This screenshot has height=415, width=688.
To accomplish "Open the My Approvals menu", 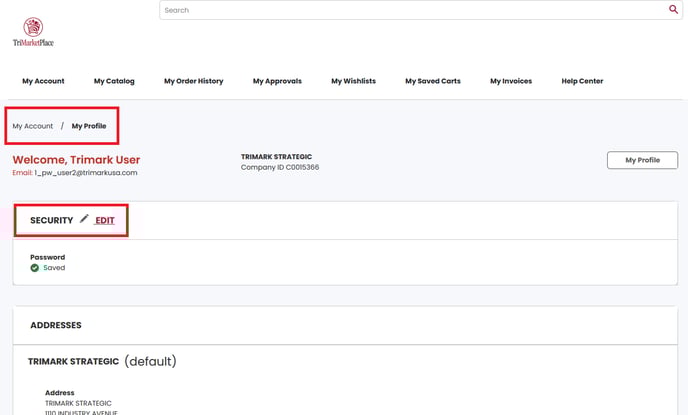I will [277, 81].
